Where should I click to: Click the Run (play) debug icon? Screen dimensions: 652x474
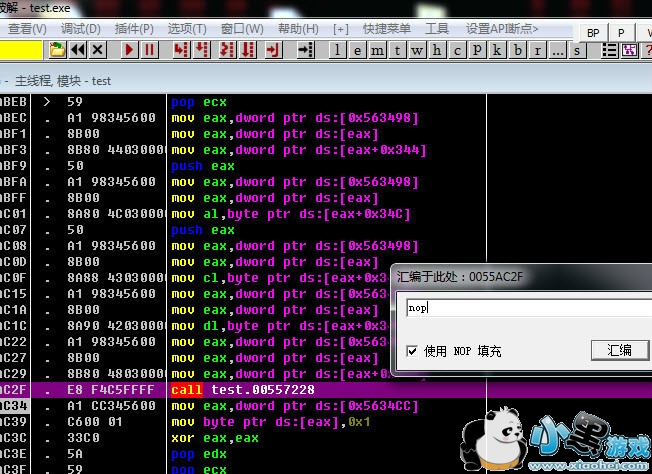[x=130, y=49]
